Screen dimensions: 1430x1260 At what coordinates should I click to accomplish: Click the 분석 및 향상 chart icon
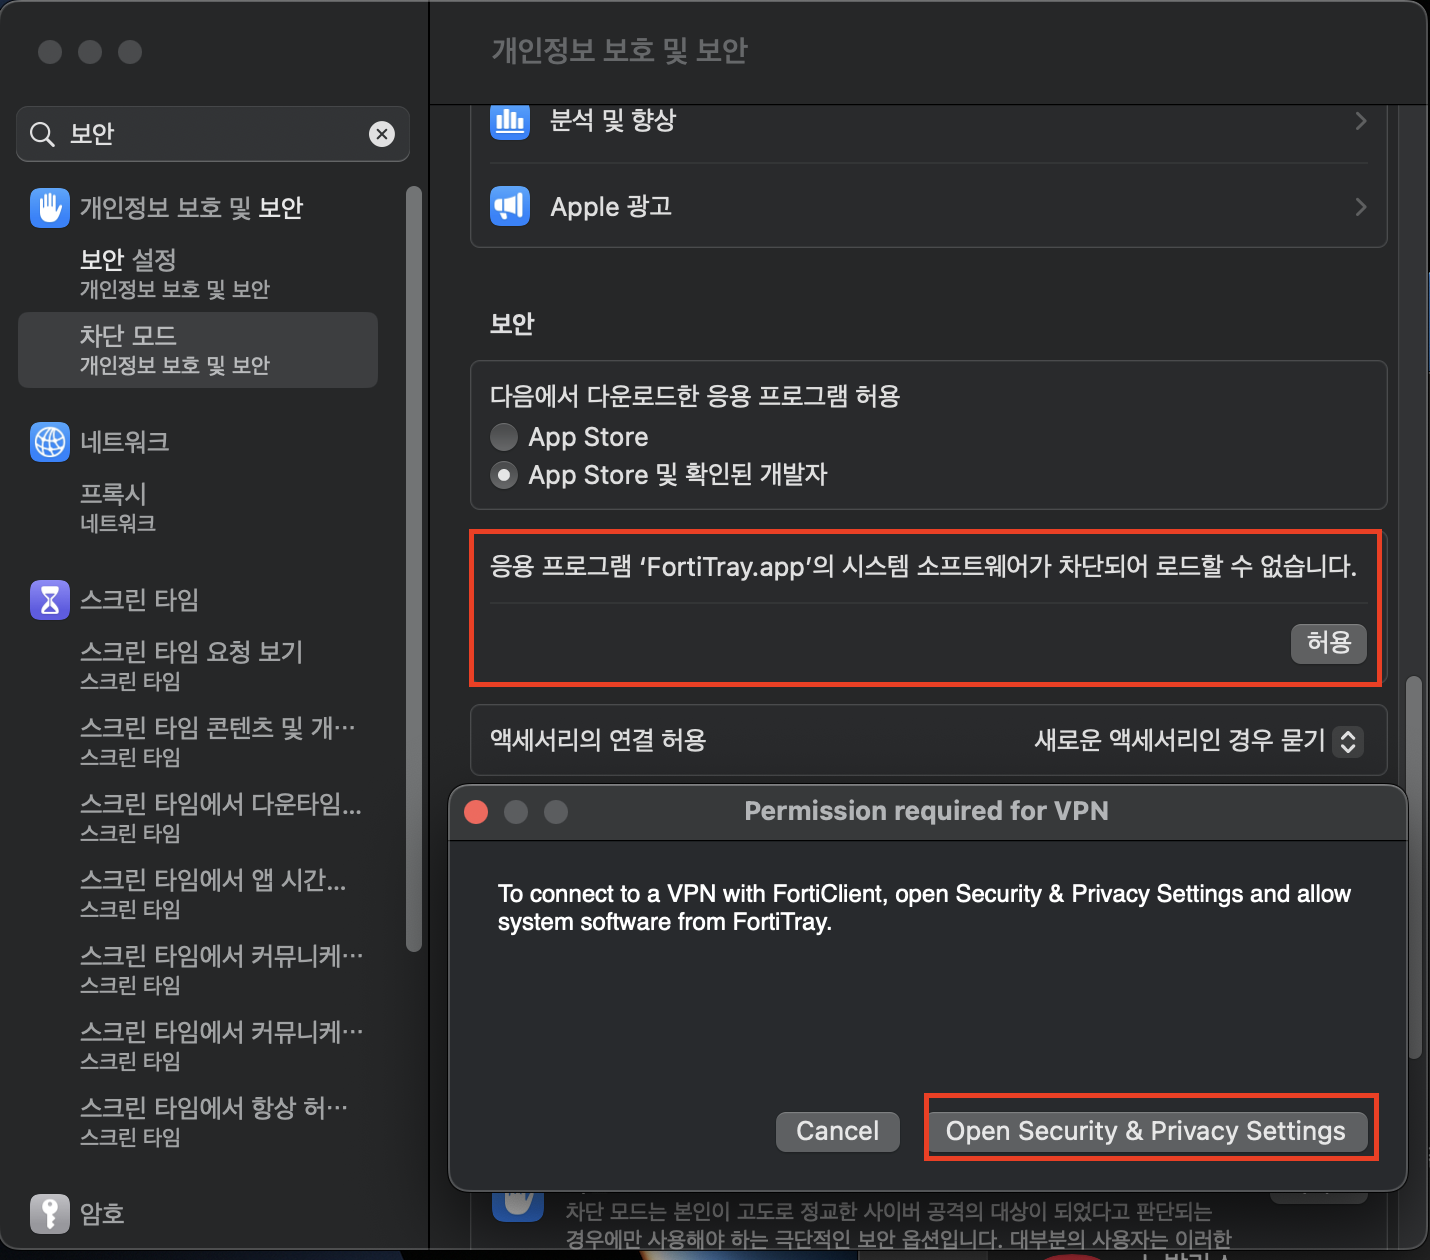click(x=510, y=121)
